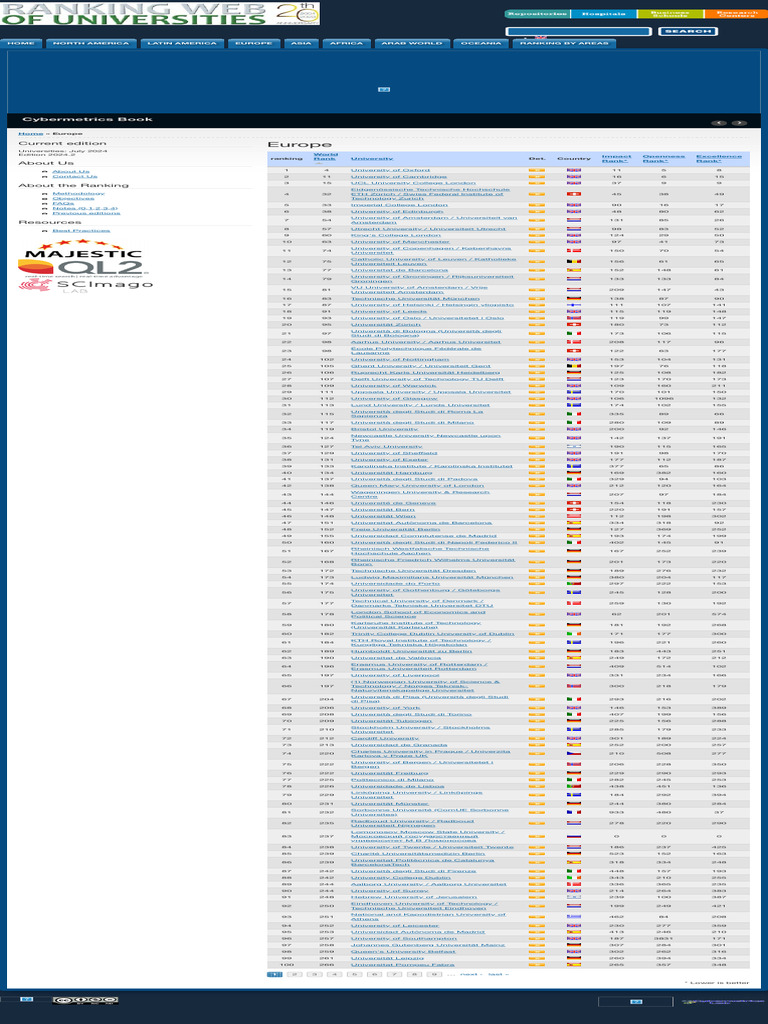Open University of Leicester link
The height and width of the screenshot is (1024, 768).
click(x=394, y=925)
